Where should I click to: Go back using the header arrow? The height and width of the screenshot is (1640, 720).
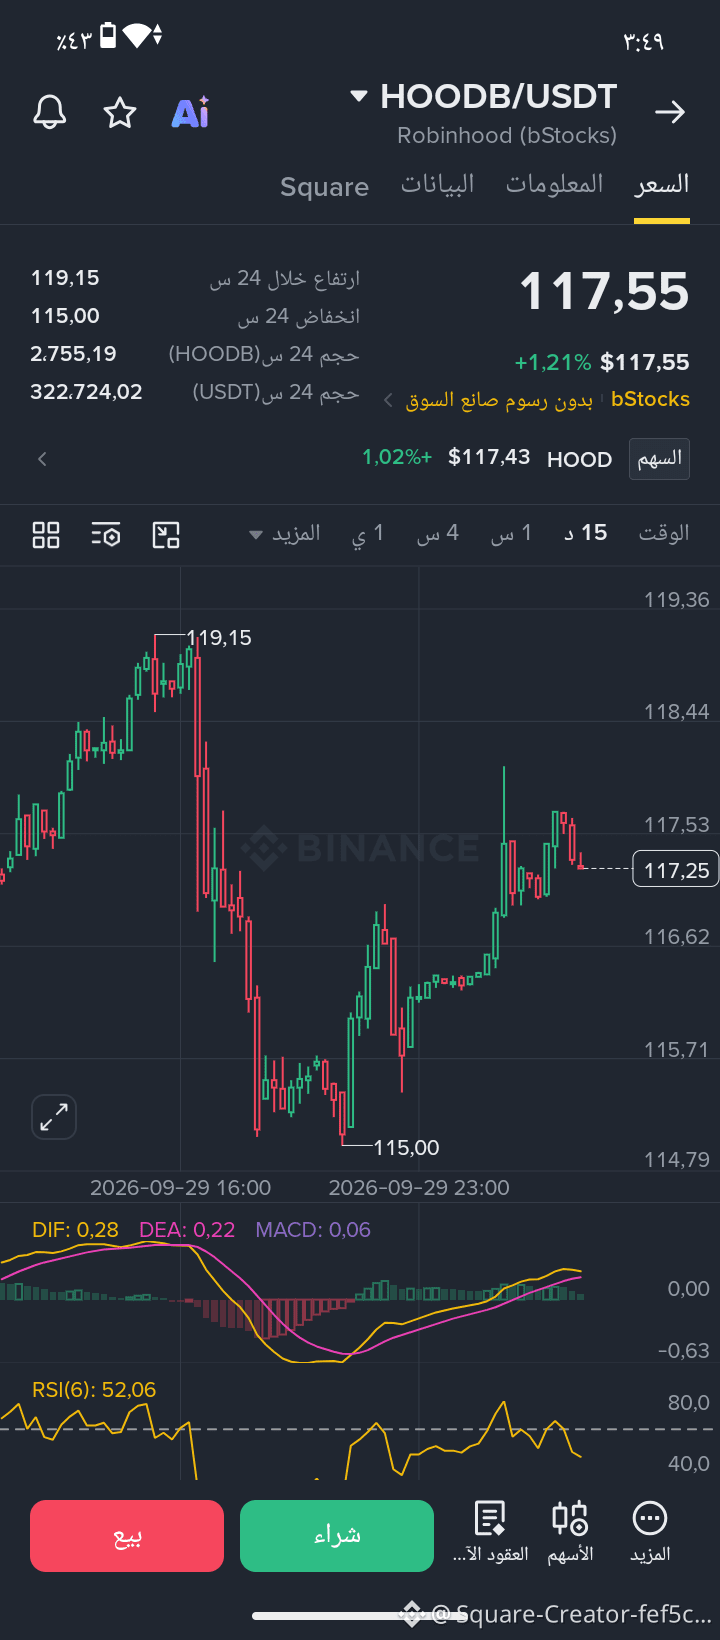tap(670, 112)
